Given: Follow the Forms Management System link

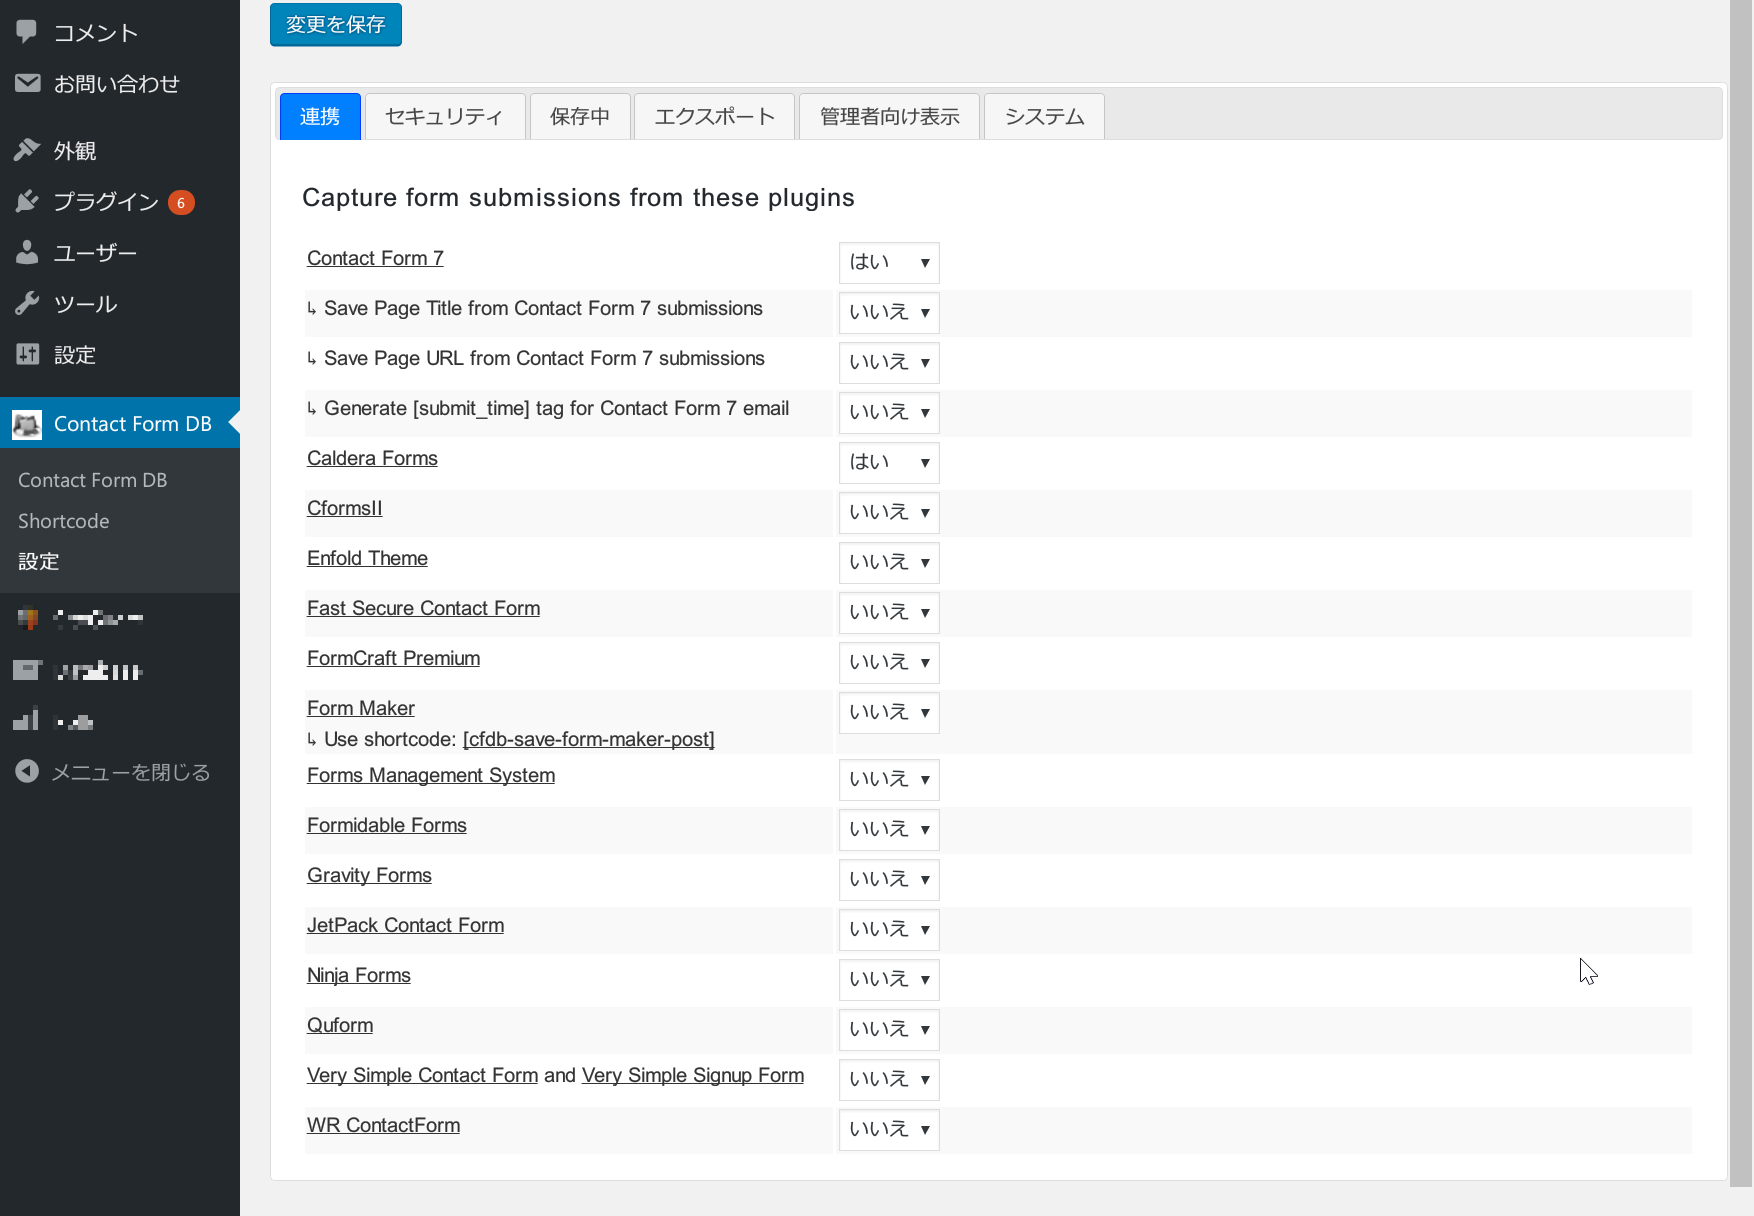Looking at the screenshot, I should pos(430,775).
